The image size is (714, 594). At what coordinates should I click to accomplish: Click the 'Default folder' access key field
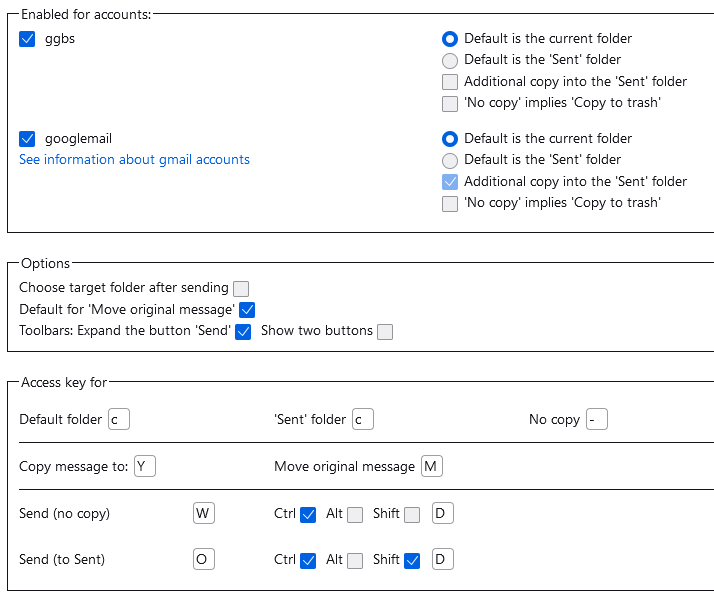(x=119, y=420)
